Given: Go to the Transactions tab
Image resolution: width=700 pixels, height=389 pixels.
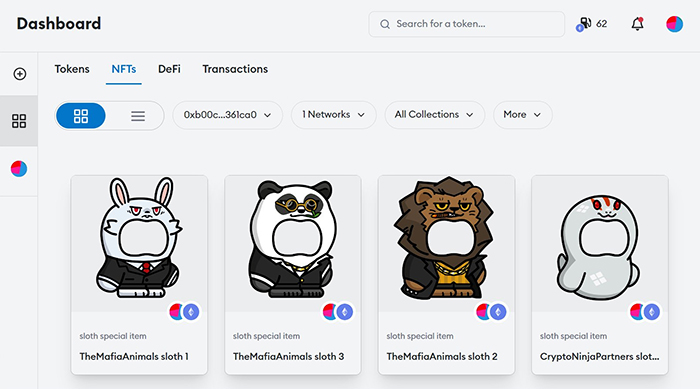Looking at the screenshot, I should point(235,69).
